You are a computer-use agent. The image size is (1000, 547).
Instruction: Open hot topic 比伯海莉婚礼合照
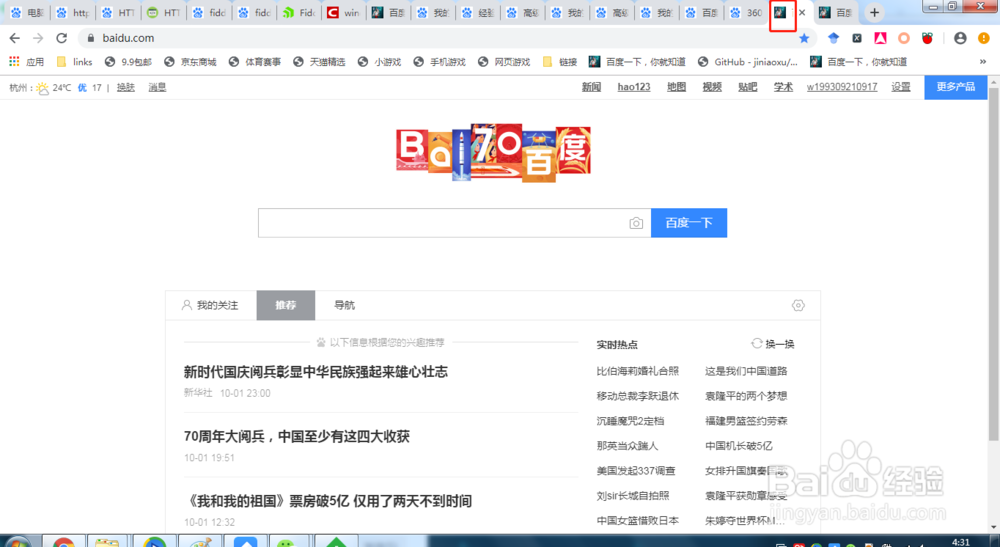pyautogui.click(x=638, y=371)
